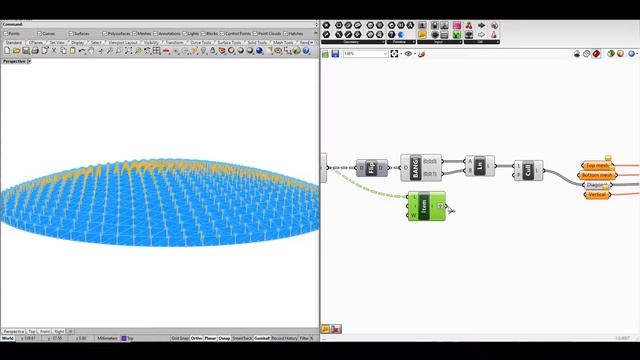Click Grasshopper open file green icon

click(325, 54)
